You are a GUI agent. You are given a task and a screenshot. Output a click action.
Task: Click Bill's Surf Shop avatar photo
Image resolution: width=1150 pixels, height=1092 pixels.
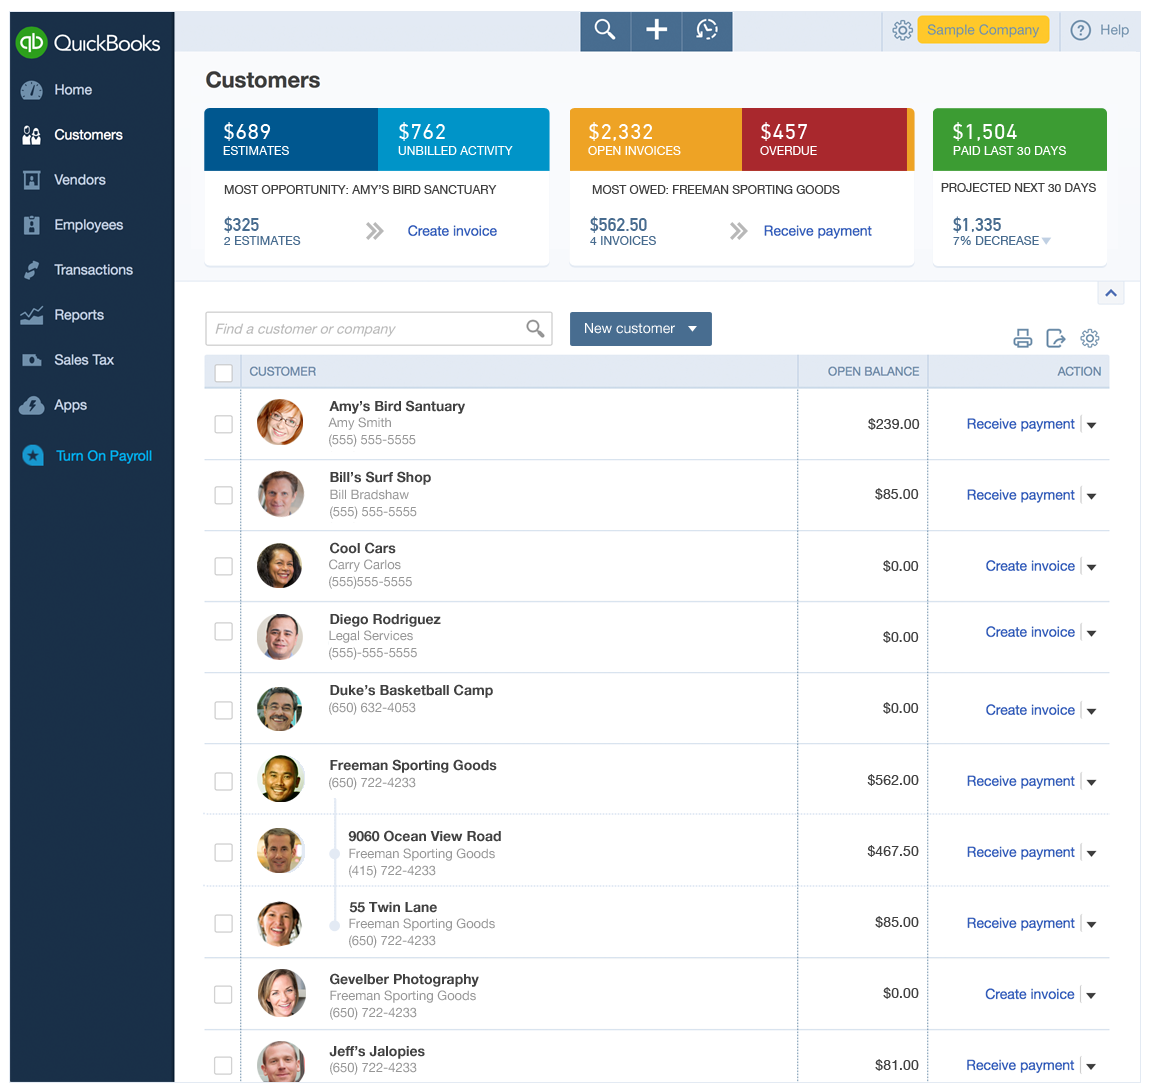point(281,494)
